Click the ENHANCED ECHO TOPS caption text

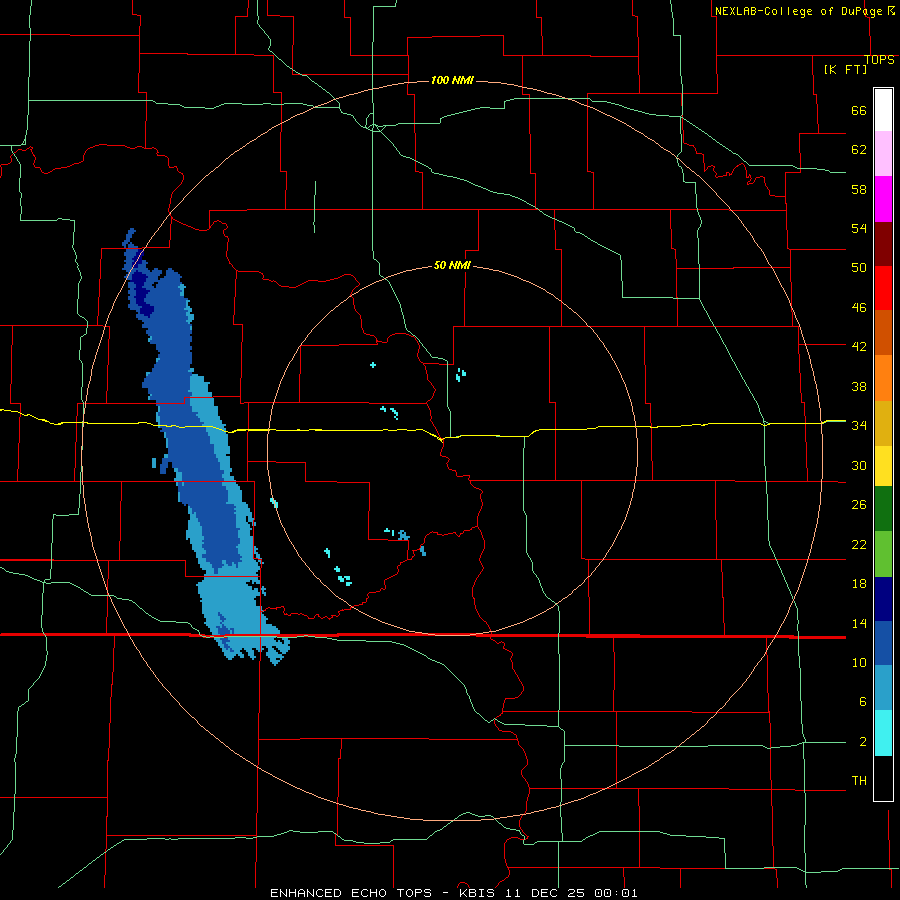pos(351,893)
